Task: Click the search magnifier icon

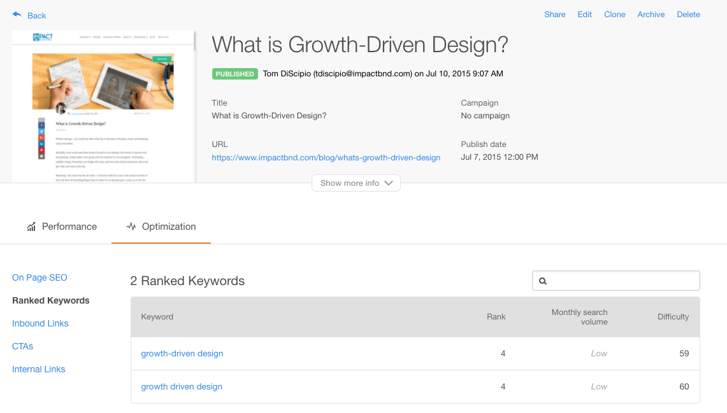Action: click(542, 281)
